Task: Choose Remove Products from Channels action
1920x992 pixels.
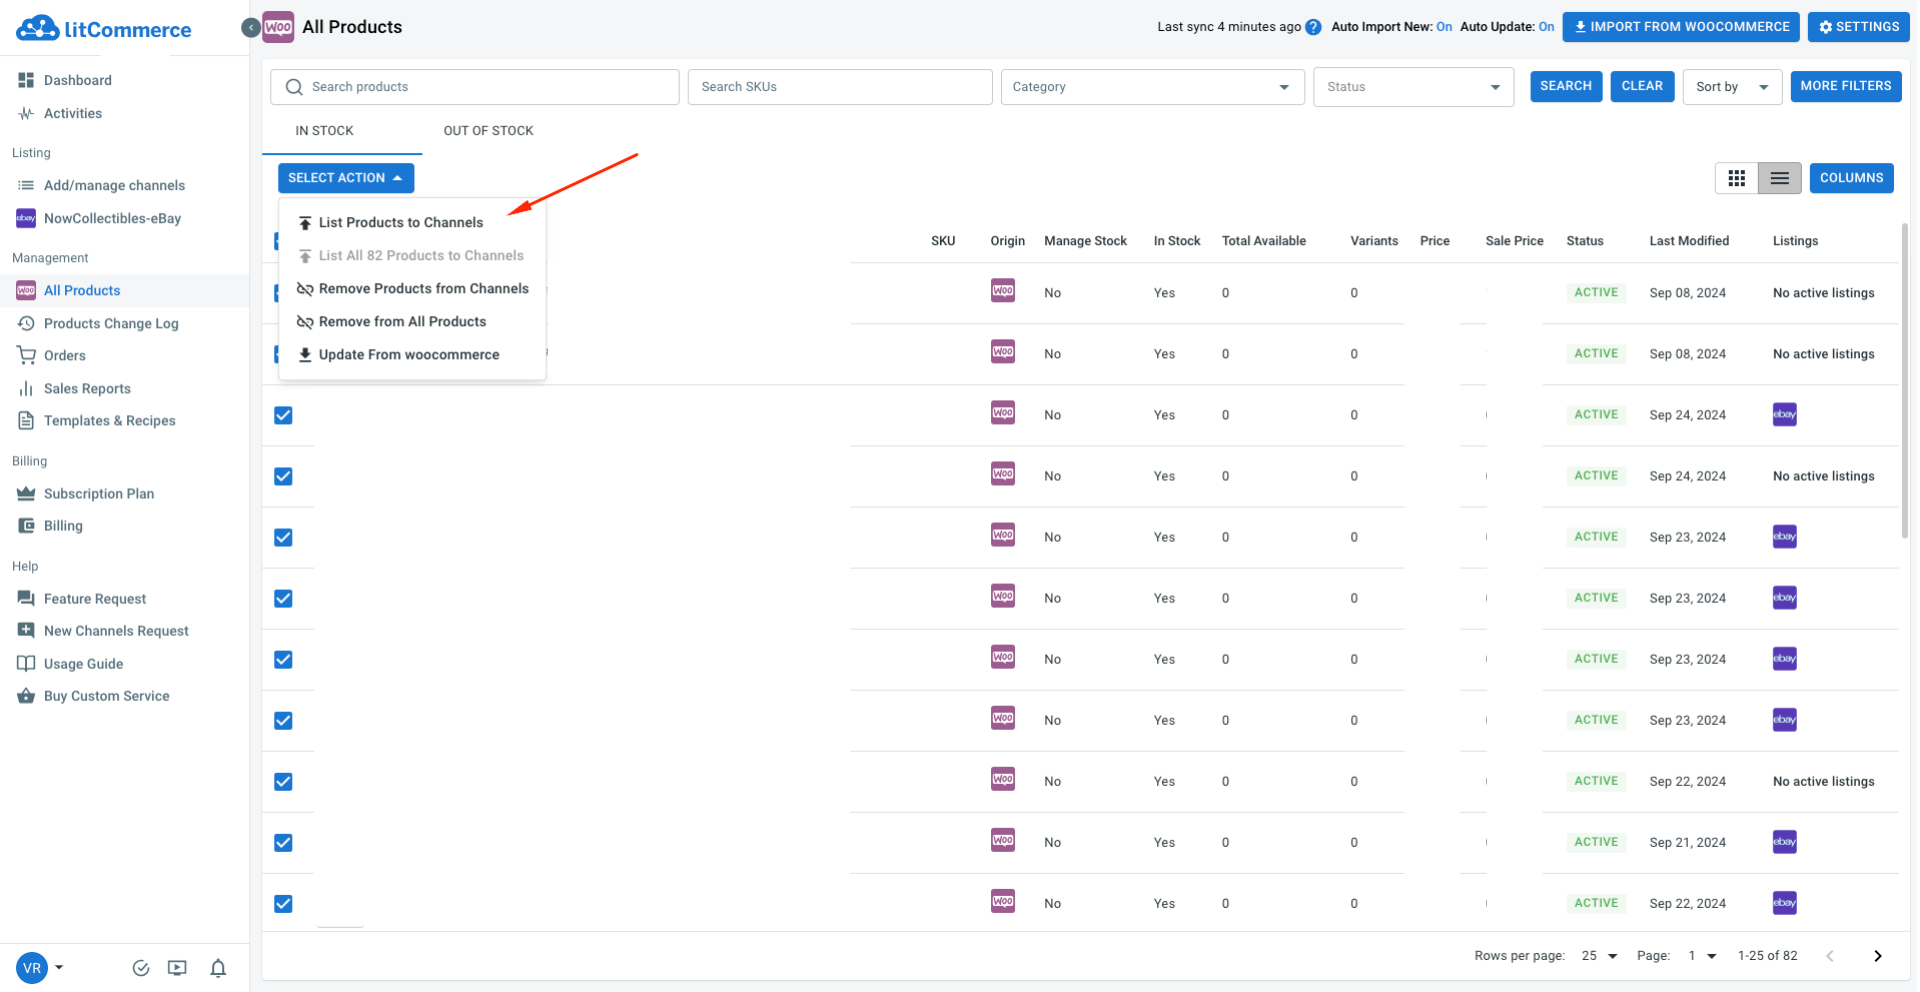Action: click(423, 288)
